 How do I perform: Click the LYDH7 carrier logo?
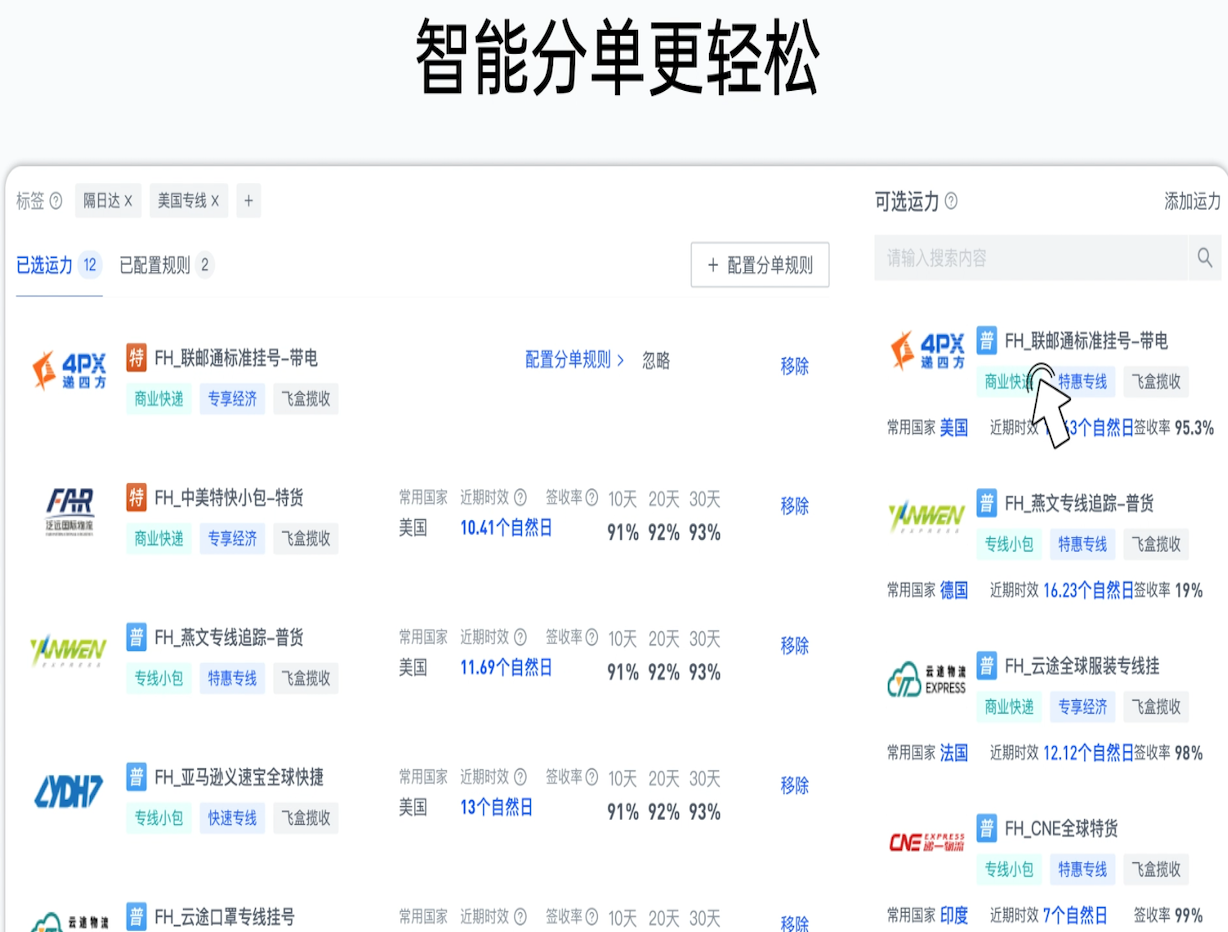tap(68, 792)
